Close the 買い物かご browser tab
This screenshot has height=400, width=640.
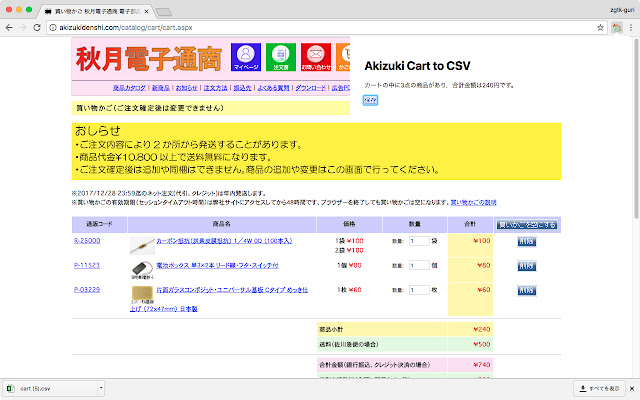click(146, 11)
